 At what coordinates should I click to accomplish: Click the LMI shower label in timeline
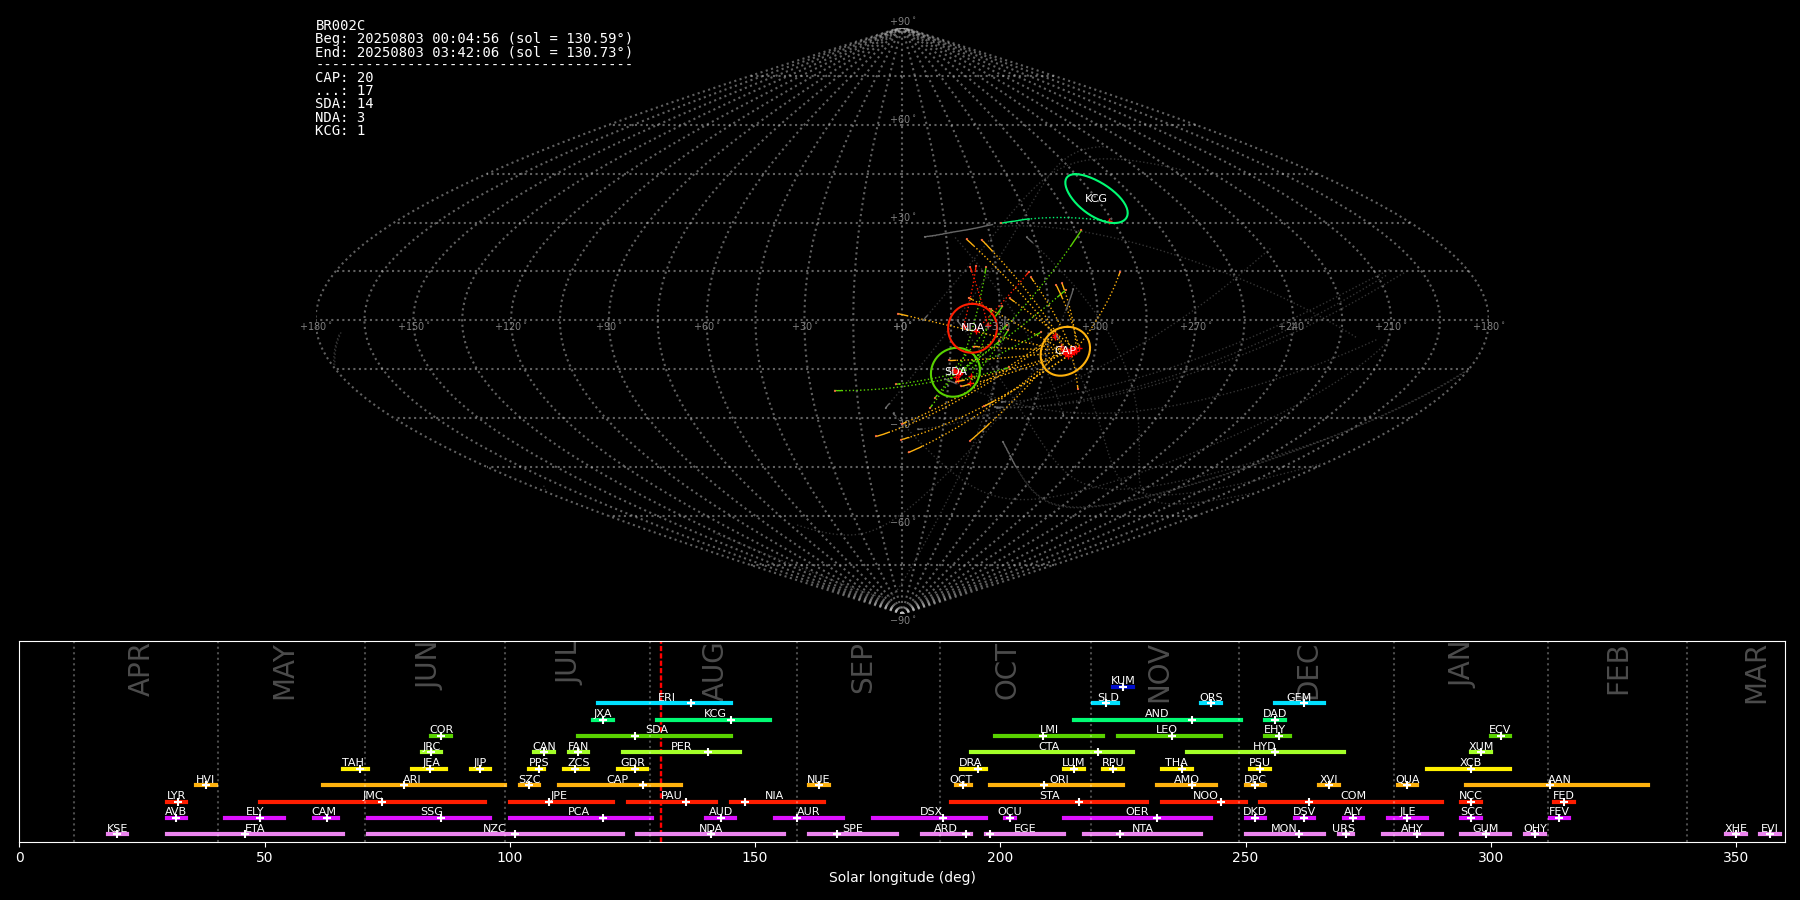[1049, 730]
